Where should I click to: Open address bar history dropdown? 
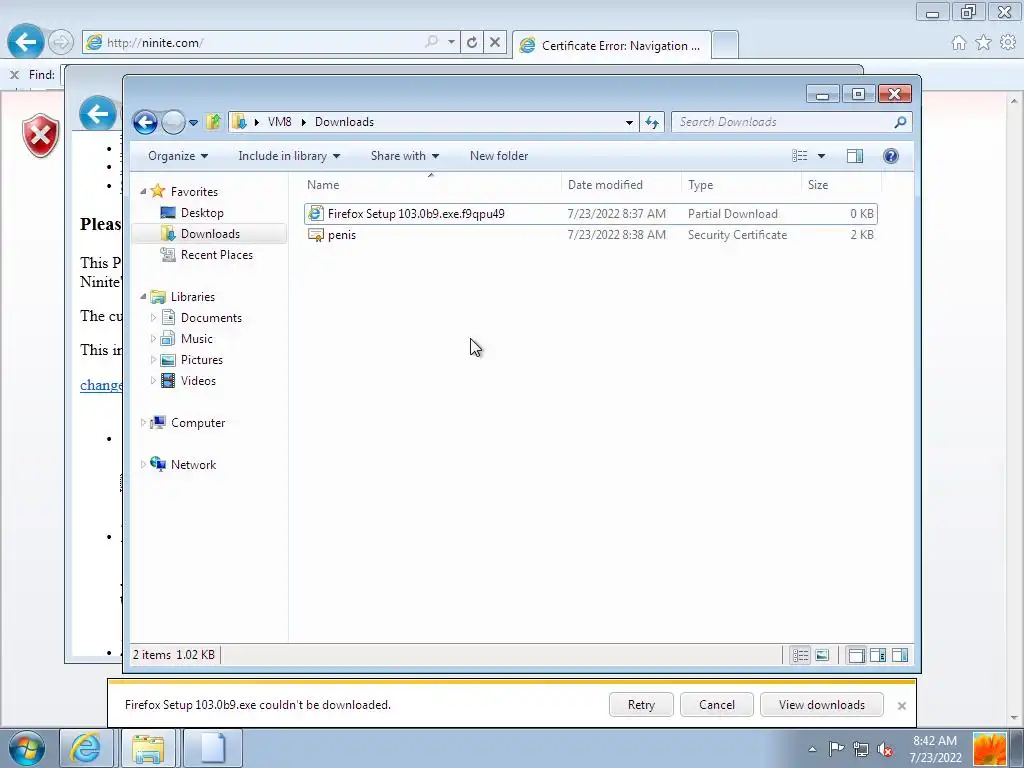tap(629, 122)
